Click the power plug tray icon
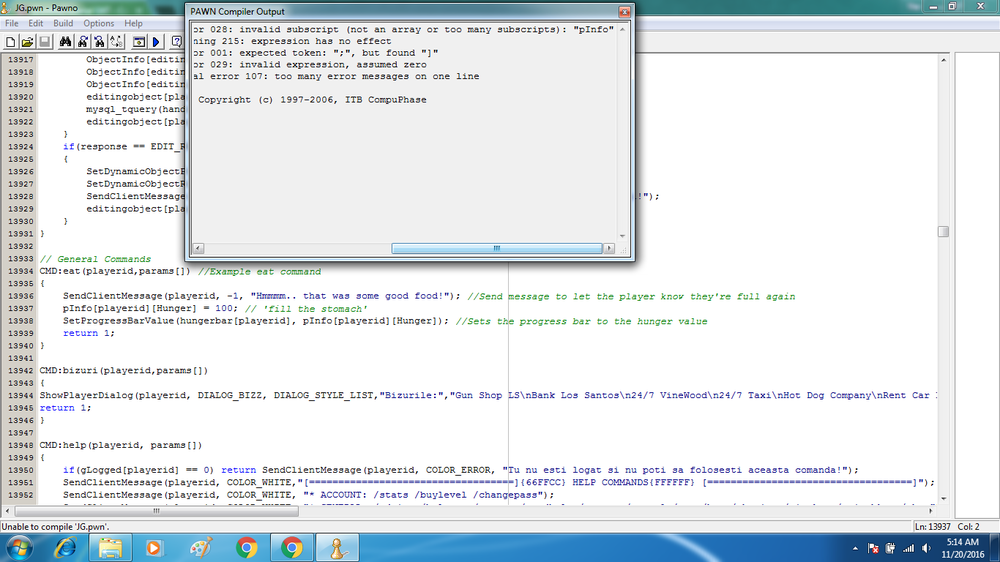This screenshot has height=562, width=1000. click(x=890, y=549)
